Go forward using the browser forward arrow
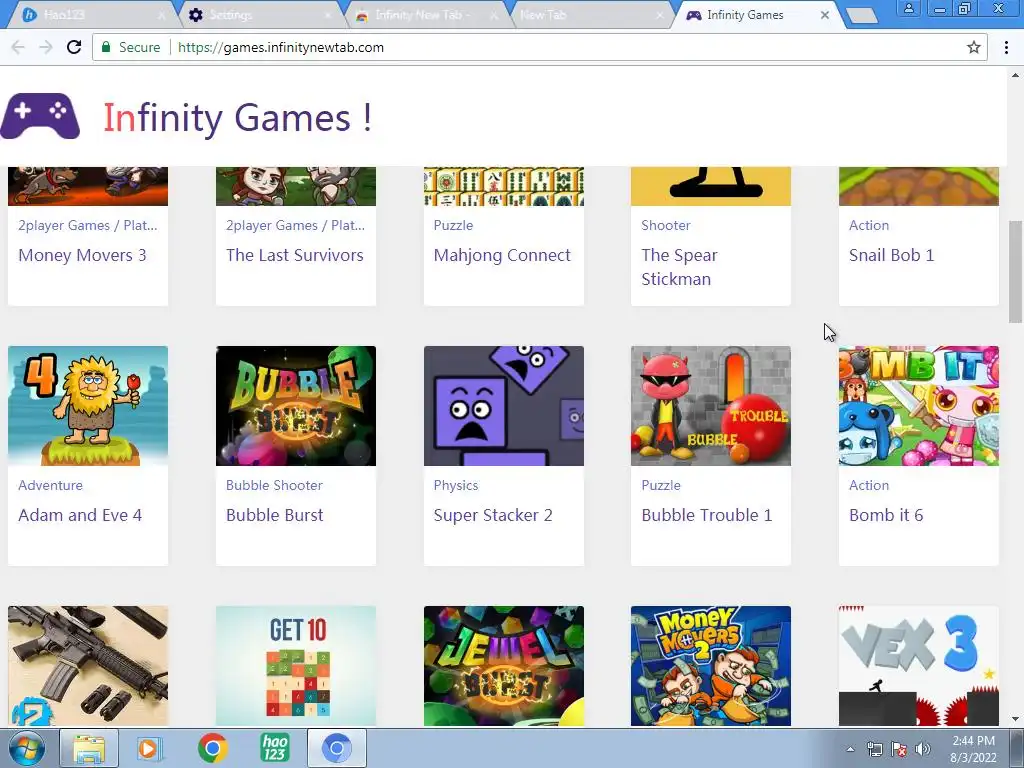Screen dimensions: 1024x768 (x=45, y=47)
